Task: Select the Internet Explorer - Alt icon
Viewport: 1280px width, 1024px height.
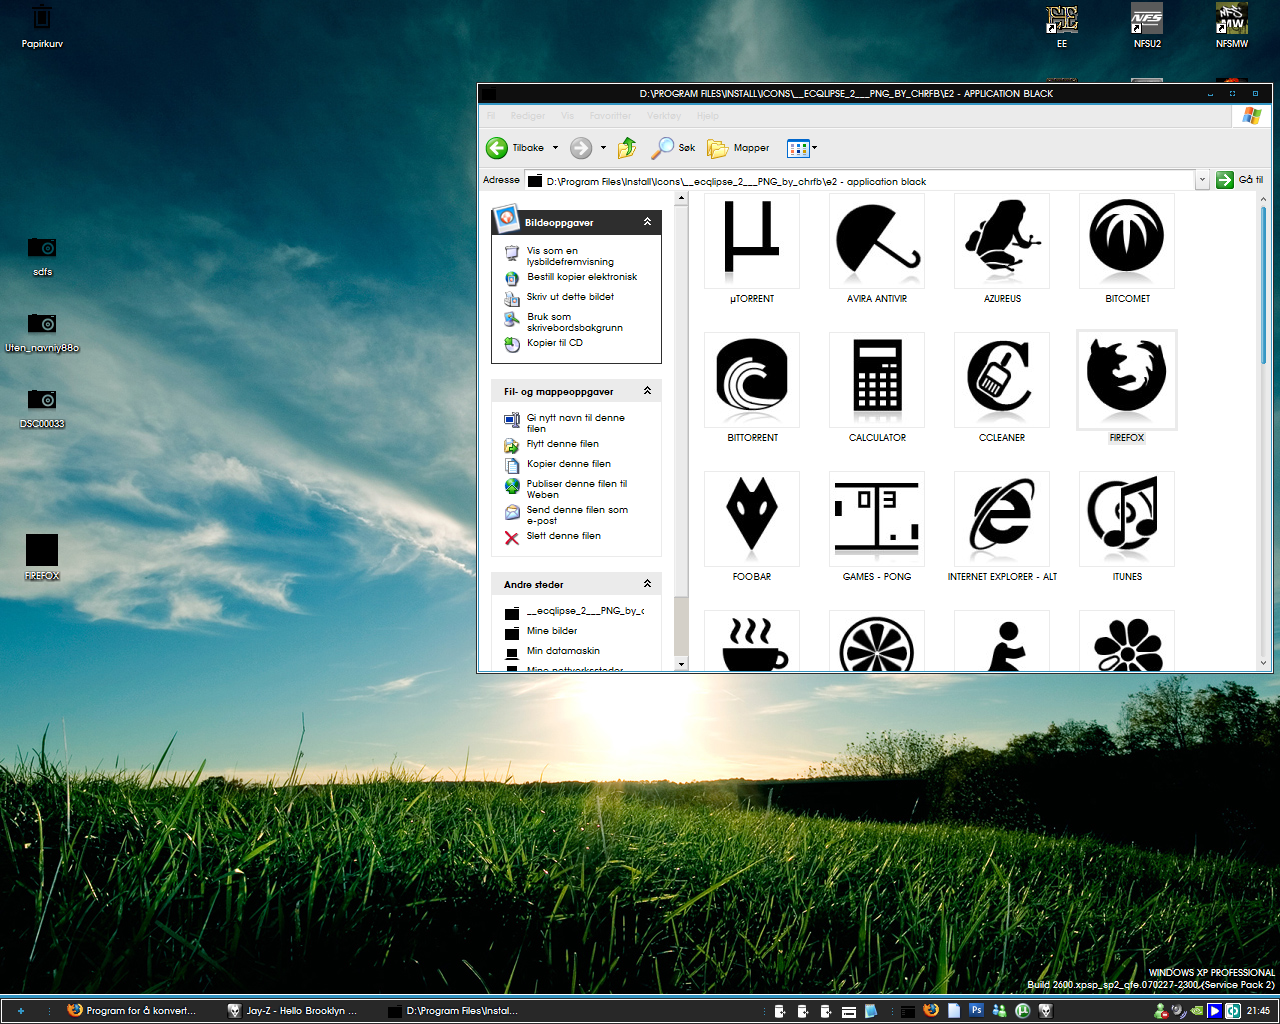Action: coord(1002,519)
